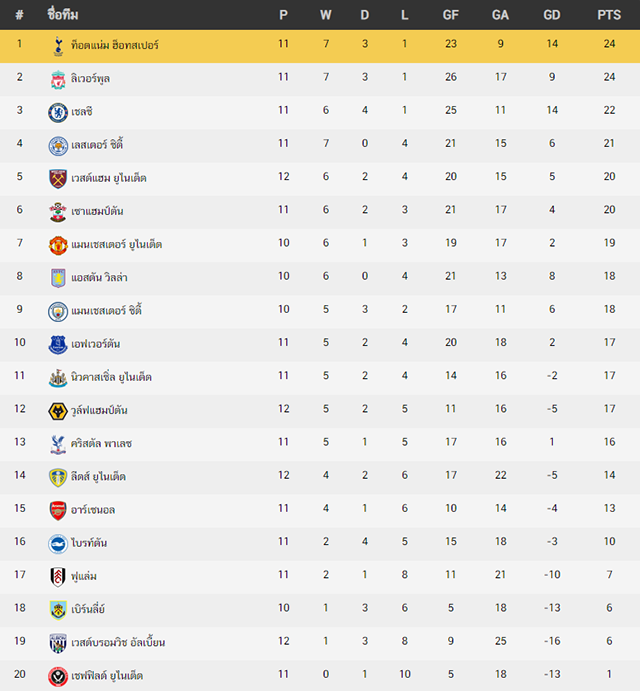Sort table by PTS column header
This screenshot has width=640, height=691.
tap(609, 15)
